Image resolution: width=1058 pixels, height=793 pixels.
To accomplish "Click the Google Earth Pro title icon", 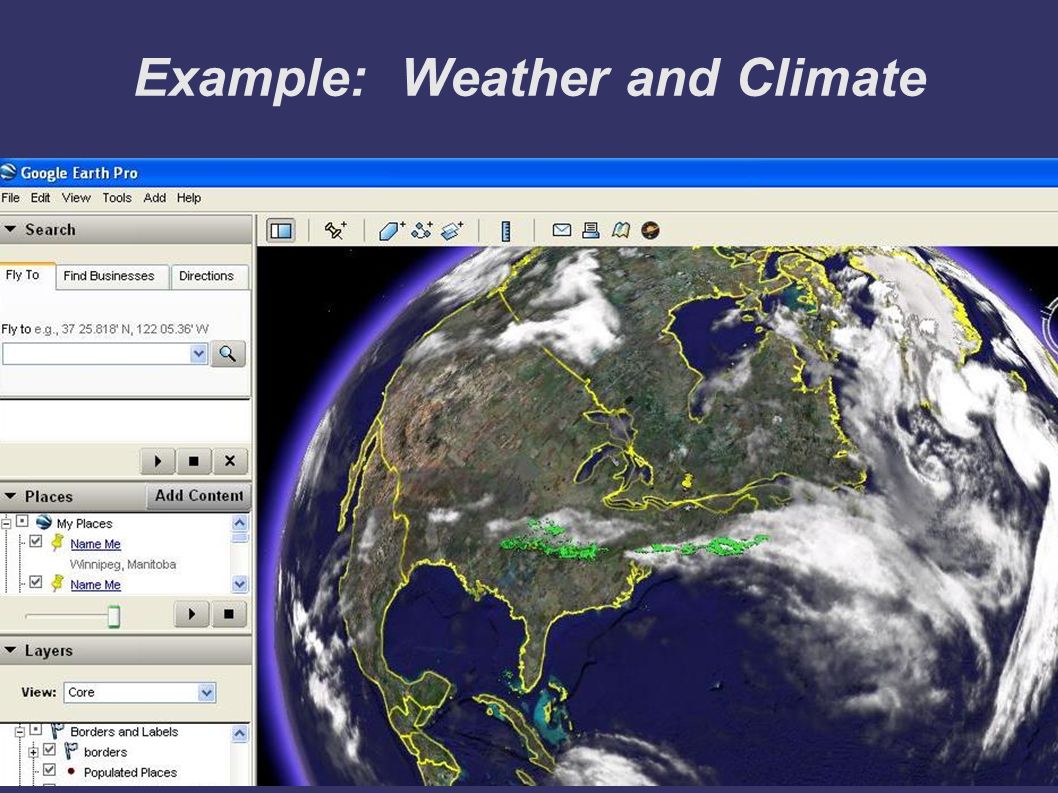I will coord(8,173).
